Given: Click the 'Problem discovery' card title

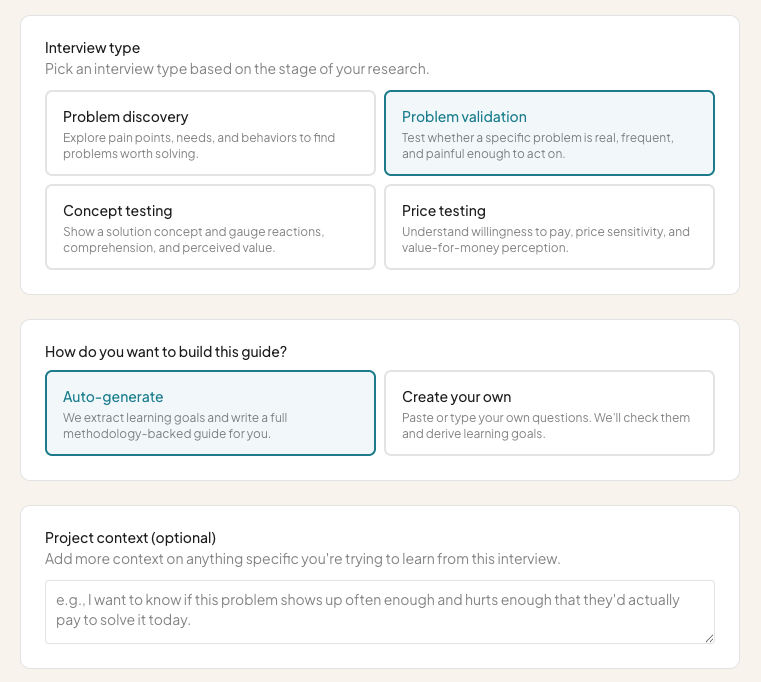Looking at the screenshot, I should tap(125, 117).
